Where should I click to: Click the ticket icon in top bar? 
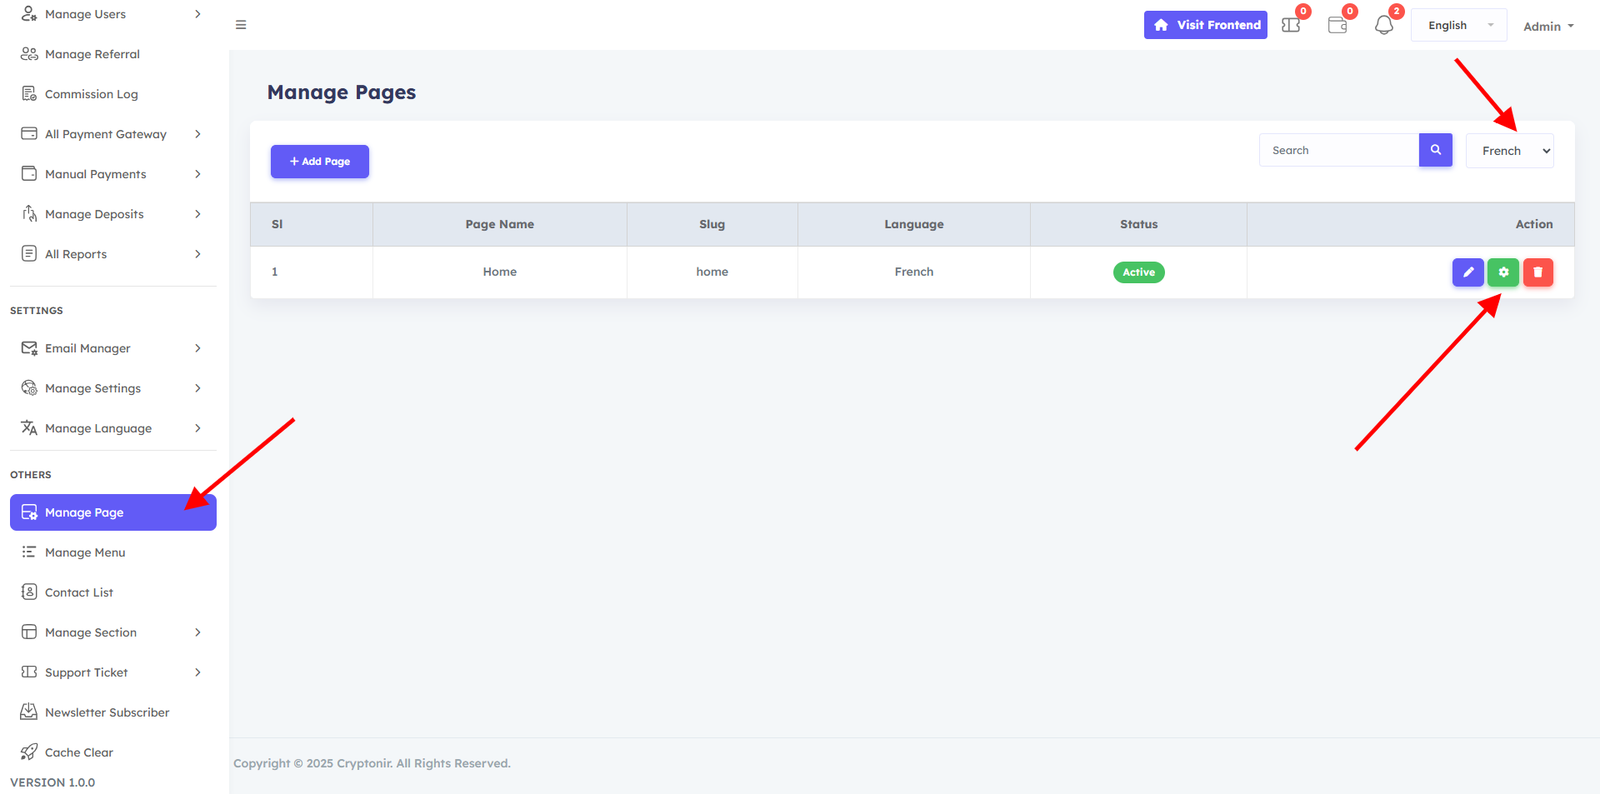click(1291, 25)
